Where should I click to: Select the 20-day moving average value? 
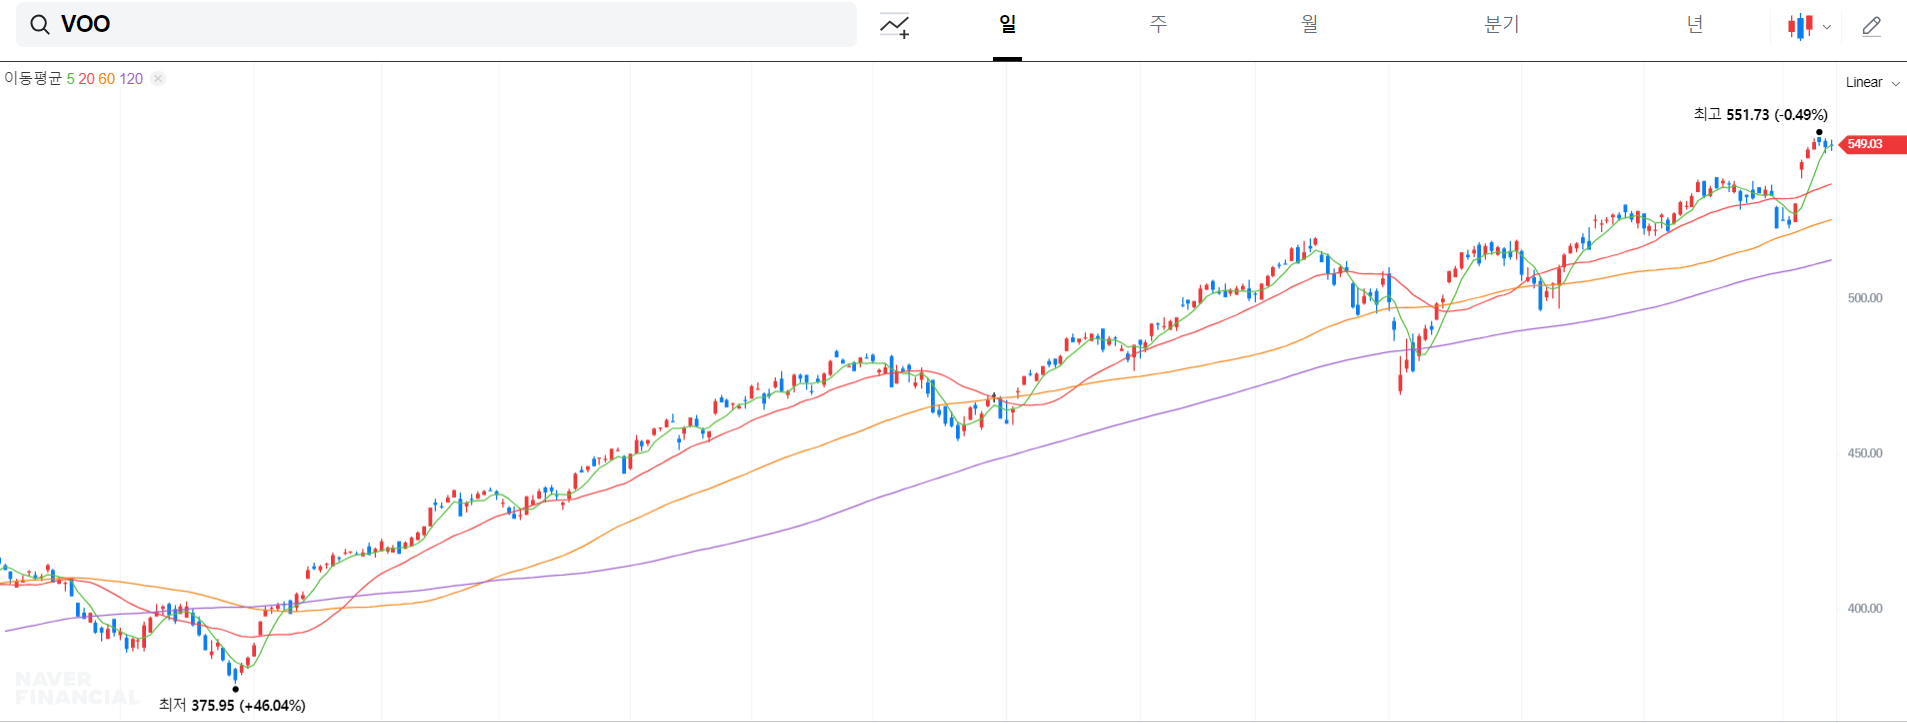87,78
